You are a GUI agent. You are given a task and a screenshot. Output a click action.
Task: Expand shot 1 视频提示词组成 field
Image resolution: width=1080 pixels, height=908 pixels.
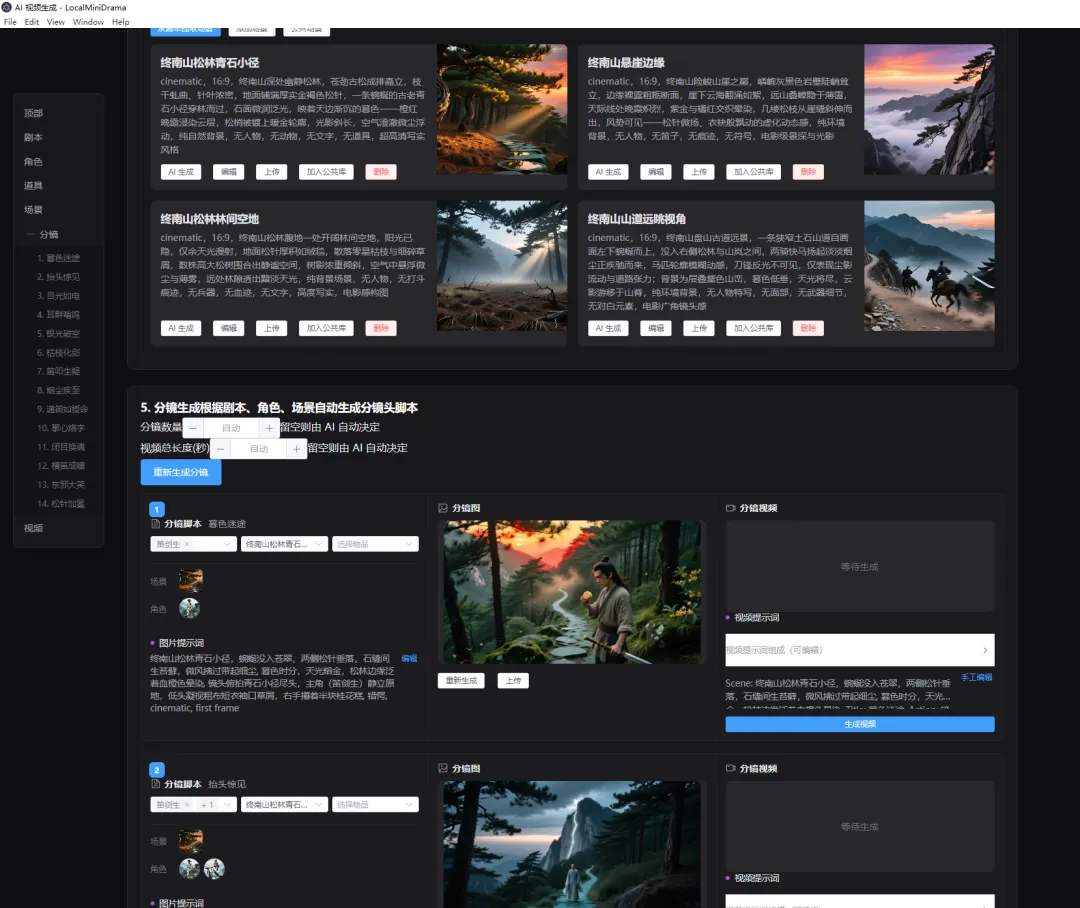tap(860, 650)
